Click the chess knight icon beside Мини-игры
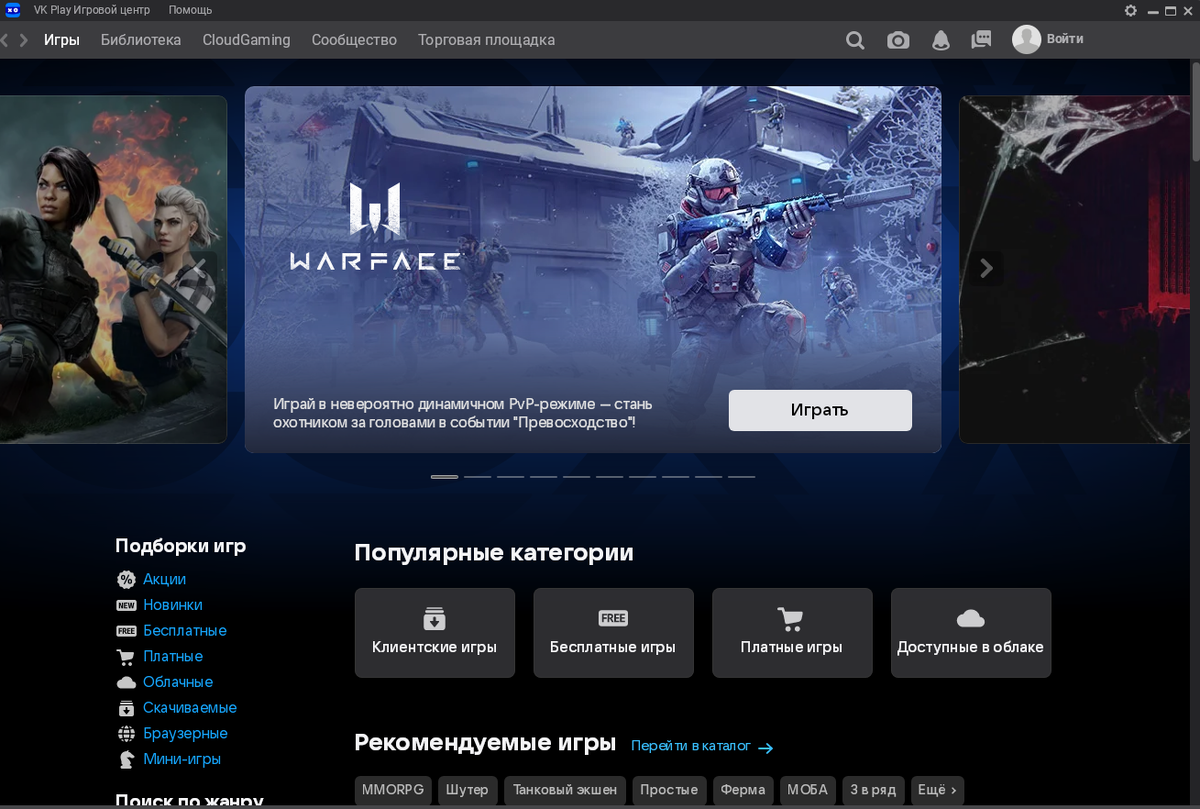This screenshot has width=1200, height=809. point(126,759)
